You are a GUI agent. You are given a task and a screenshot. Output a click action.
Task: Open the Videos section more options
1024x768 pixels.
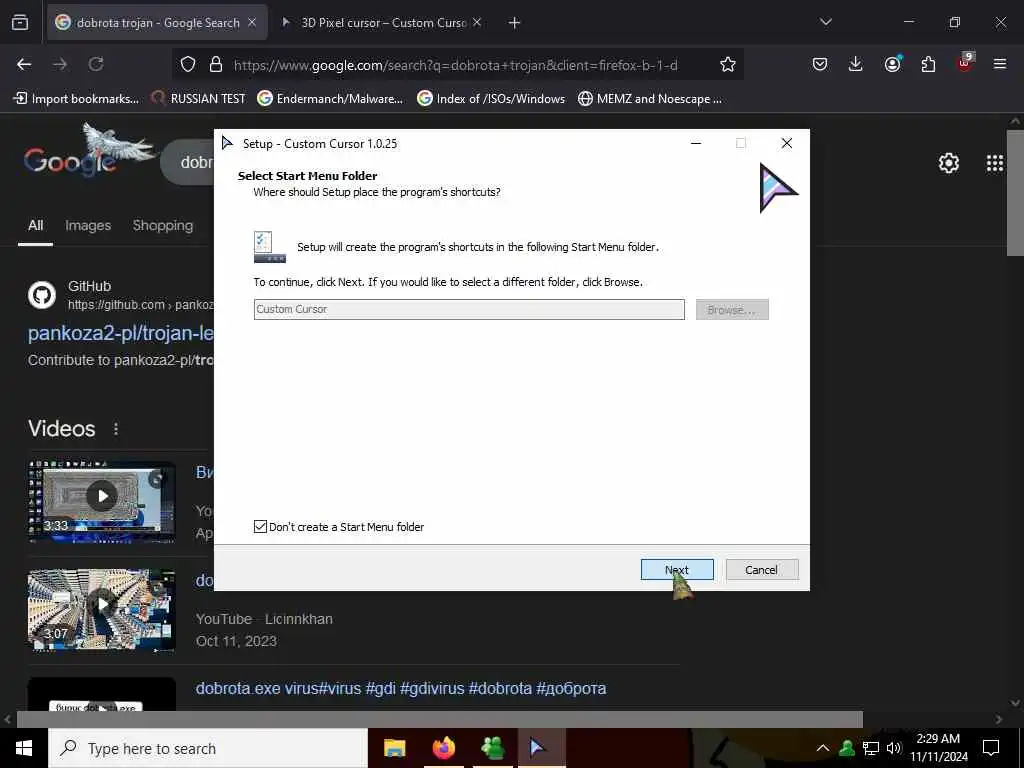coord(116,428)
